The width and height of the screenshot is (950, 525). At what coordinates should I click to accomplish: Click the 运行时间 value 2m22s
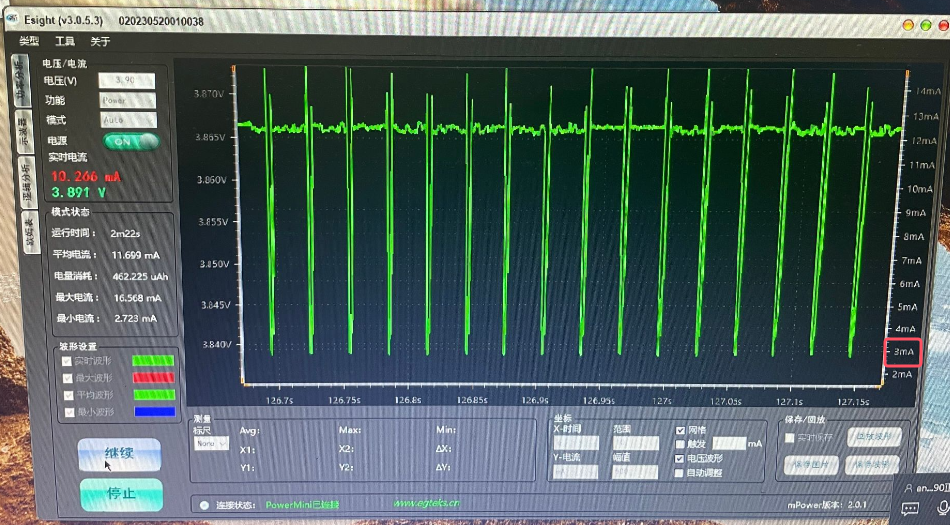coord(125,233)
